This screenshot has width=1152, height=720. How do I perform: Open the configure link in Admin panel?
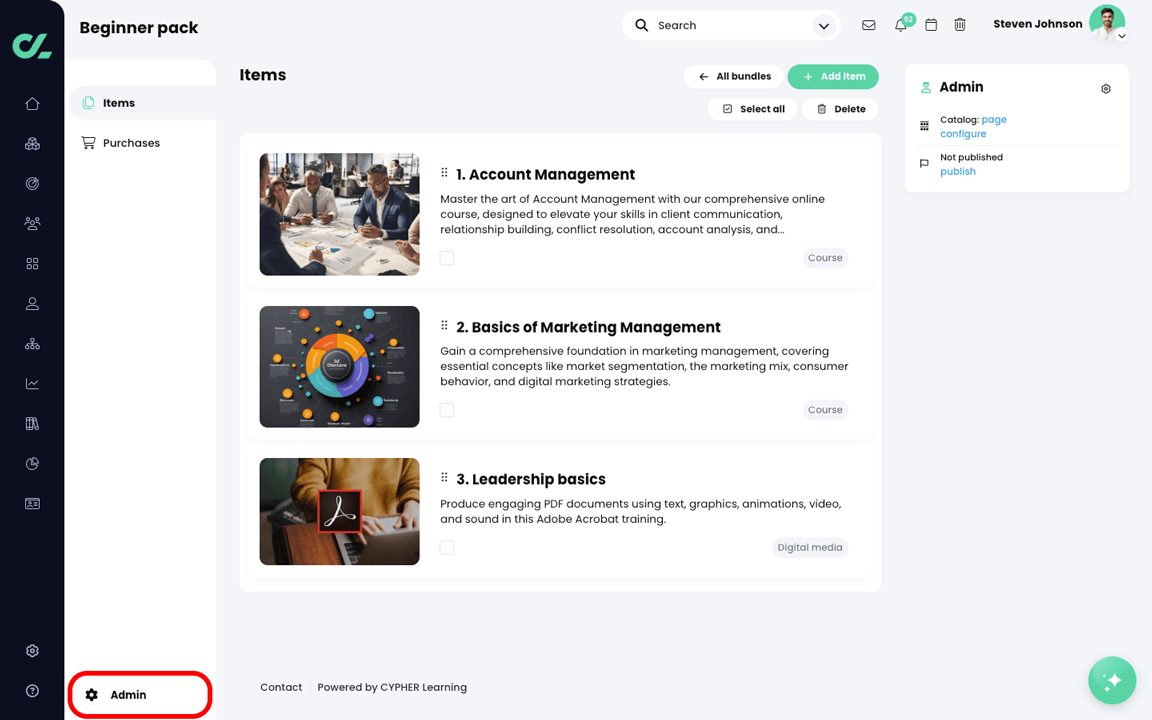963,134
